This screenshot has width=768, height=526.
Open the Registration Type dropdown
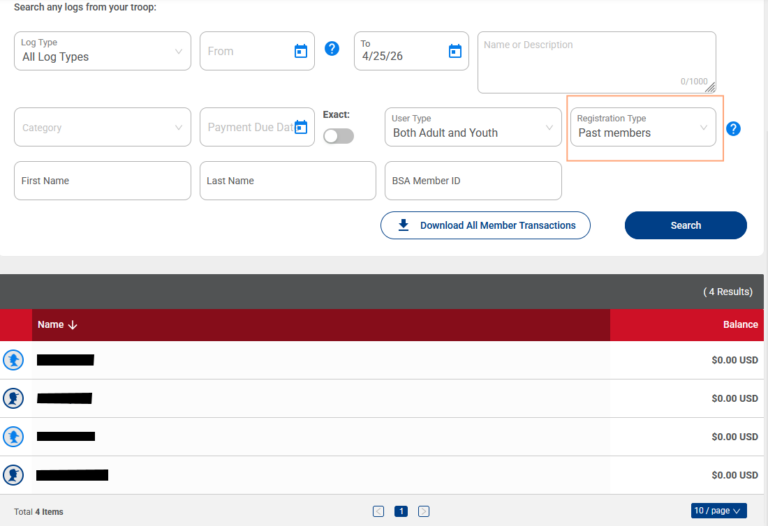tap(643, 127)
